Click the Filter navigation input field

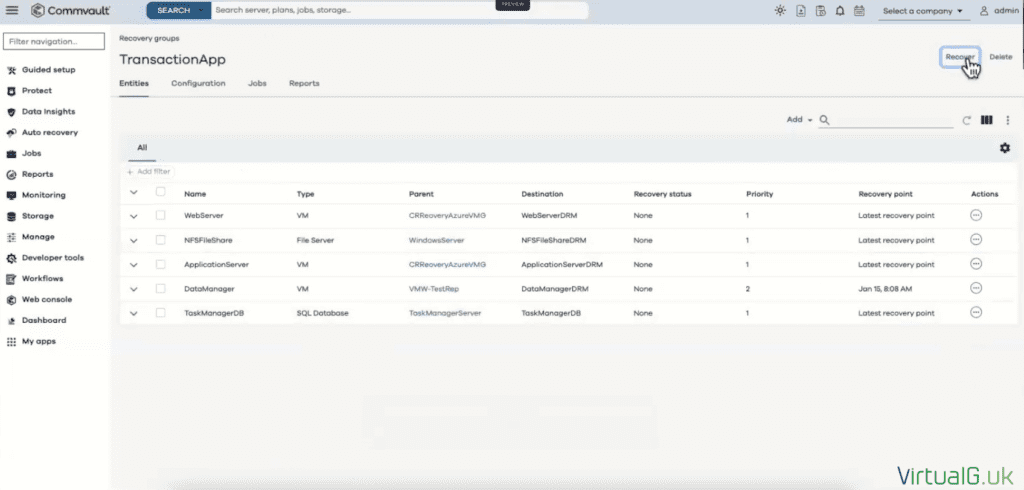pos(54,42)
